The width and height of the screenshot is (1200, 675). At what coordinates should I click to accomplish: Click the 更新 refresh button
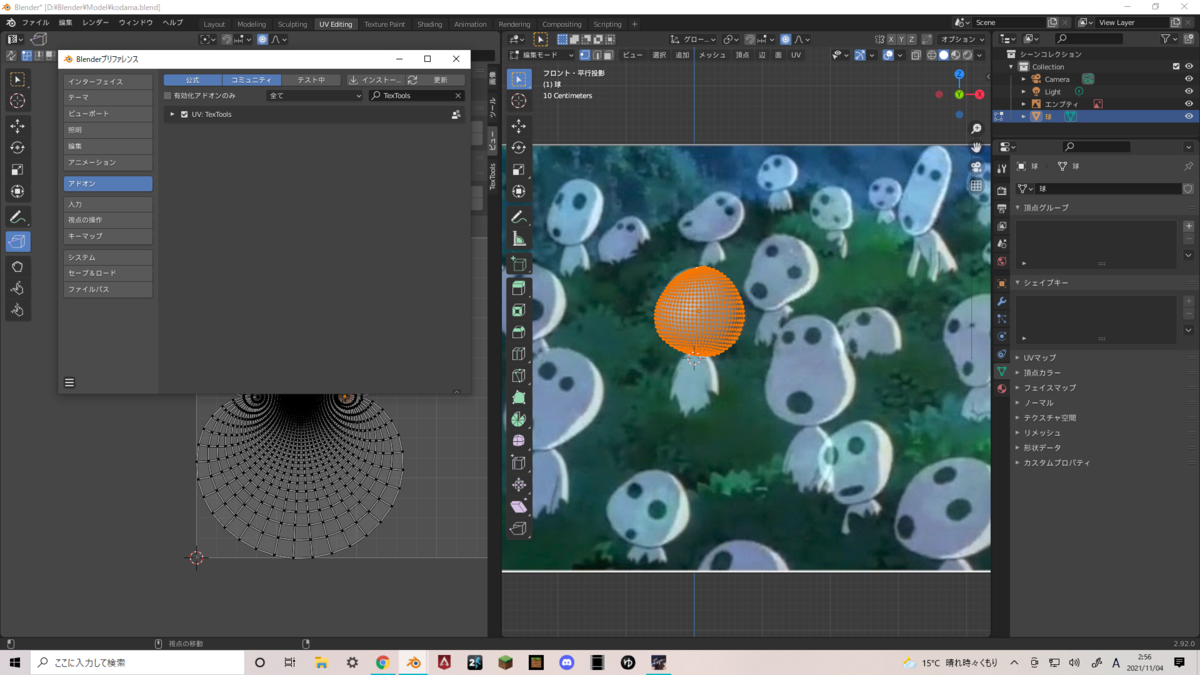[434, 80]
